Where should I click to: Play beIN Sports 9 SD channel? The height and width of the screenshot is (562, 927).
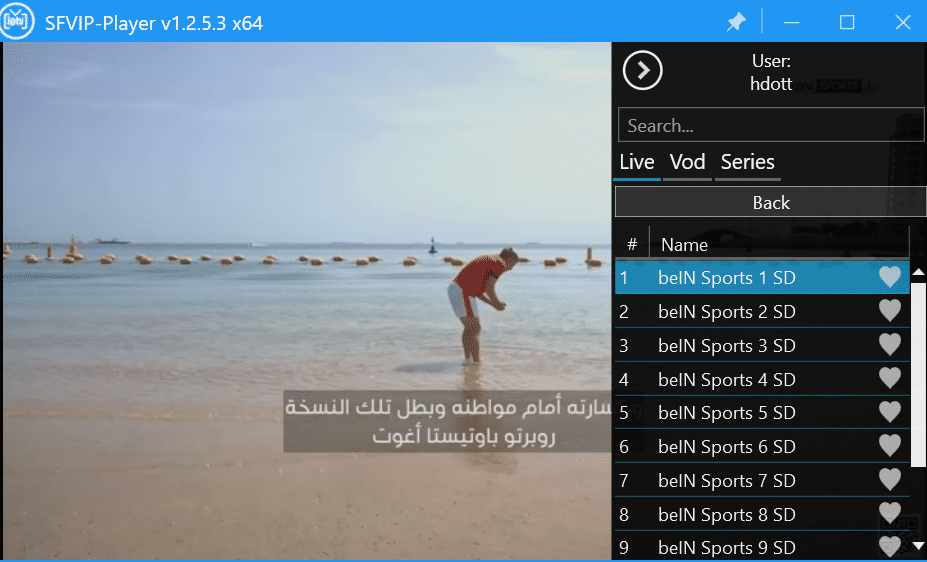click(x=762, y=547)
